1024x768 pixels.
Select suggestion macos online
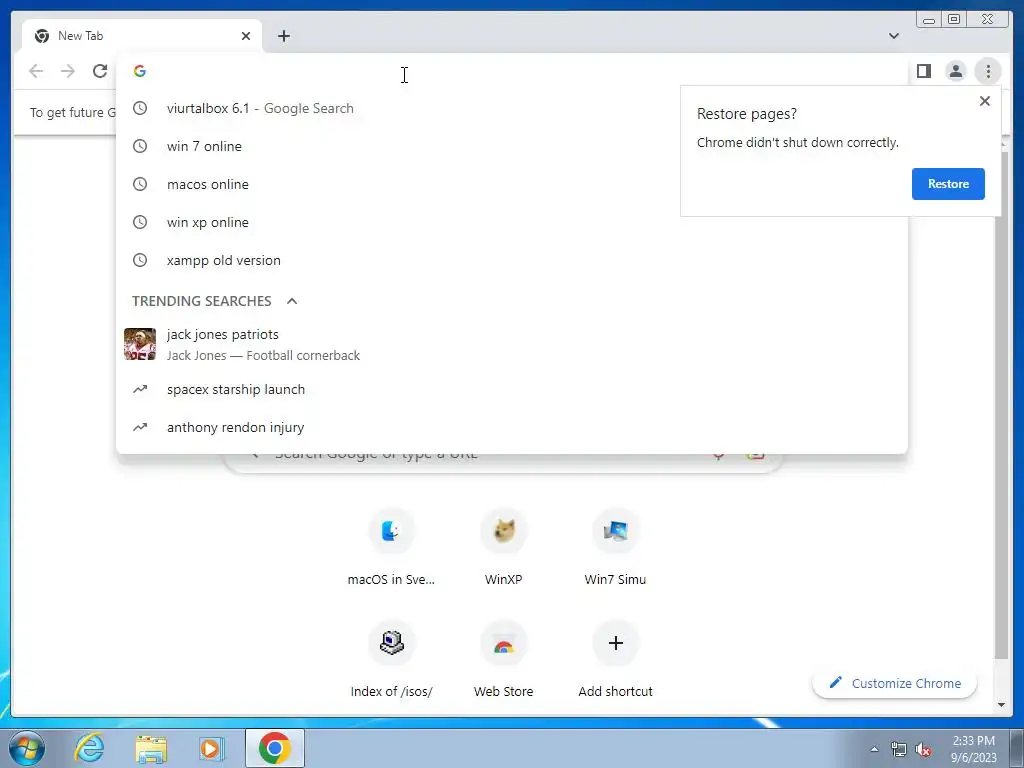coord(512,184)
